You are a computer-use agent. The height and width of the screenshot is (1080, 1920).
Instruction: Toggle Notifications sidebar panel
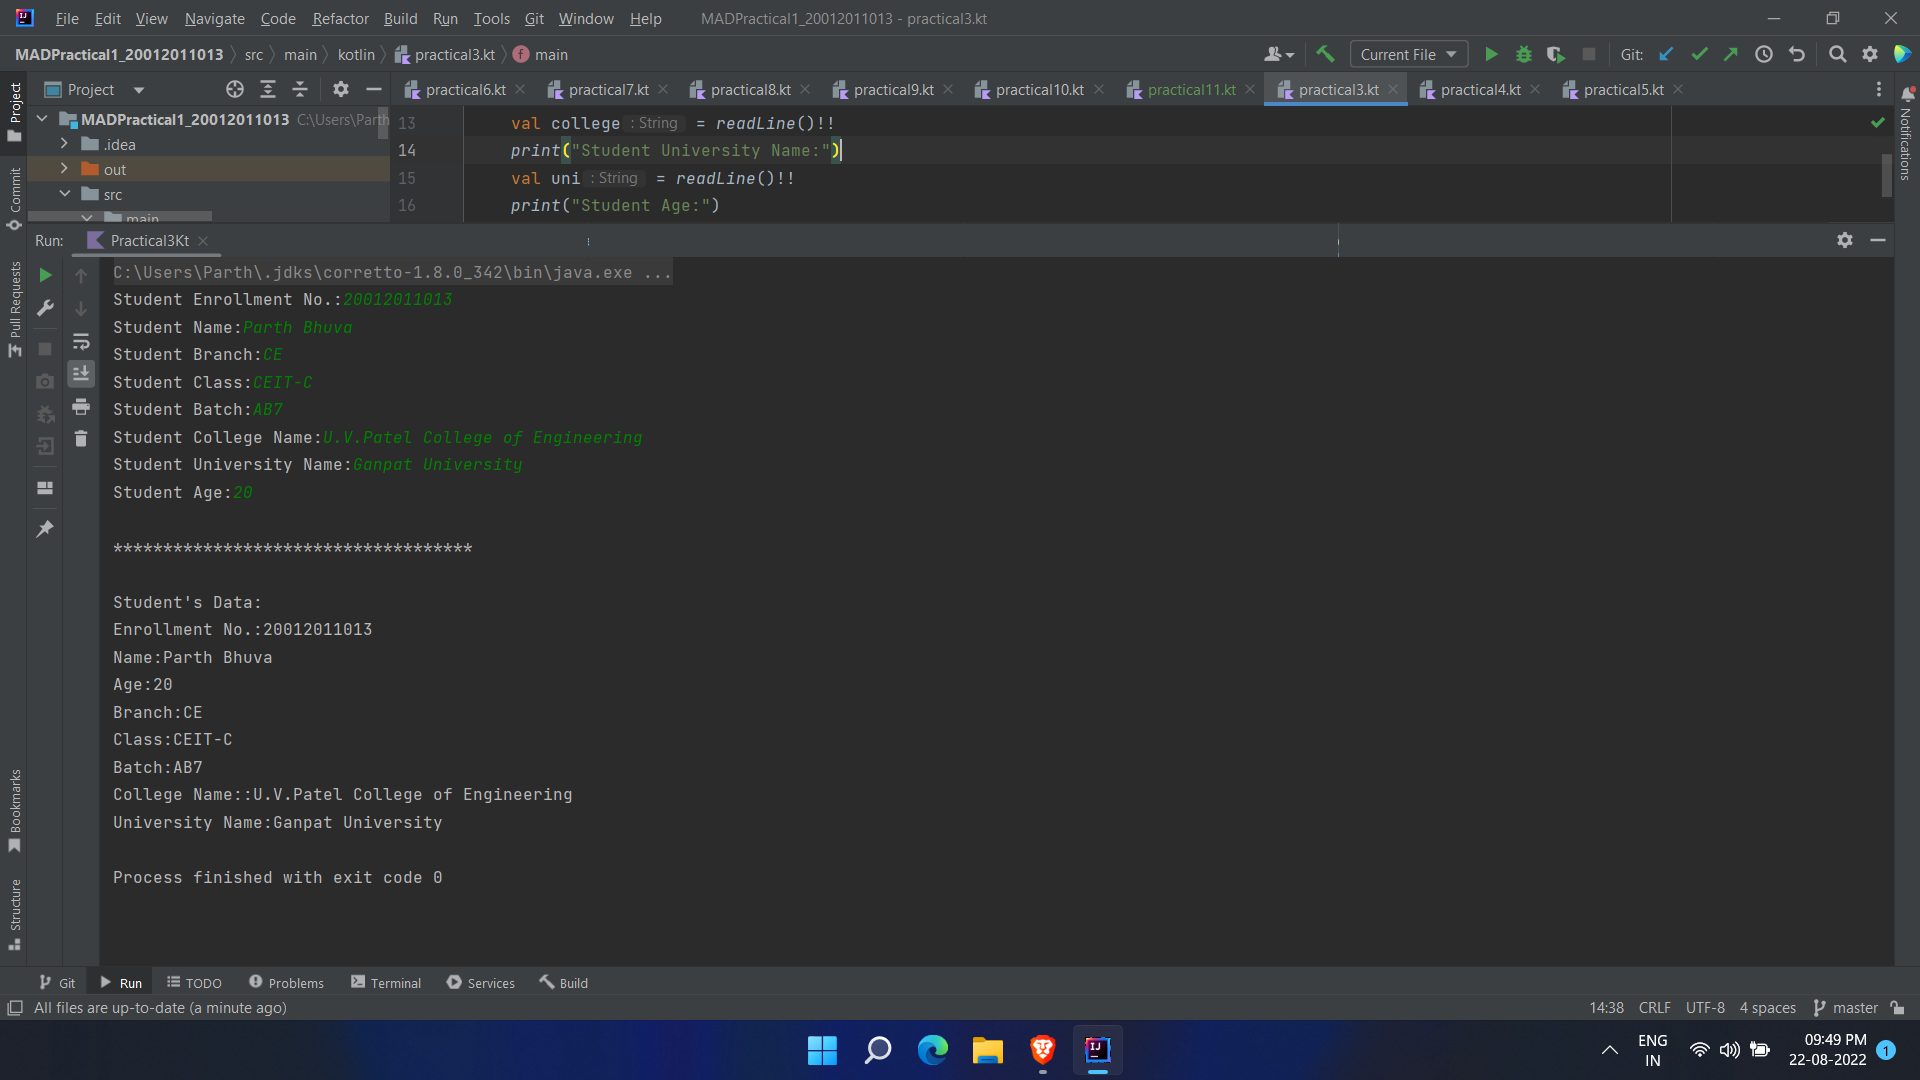pos(1906,133)
